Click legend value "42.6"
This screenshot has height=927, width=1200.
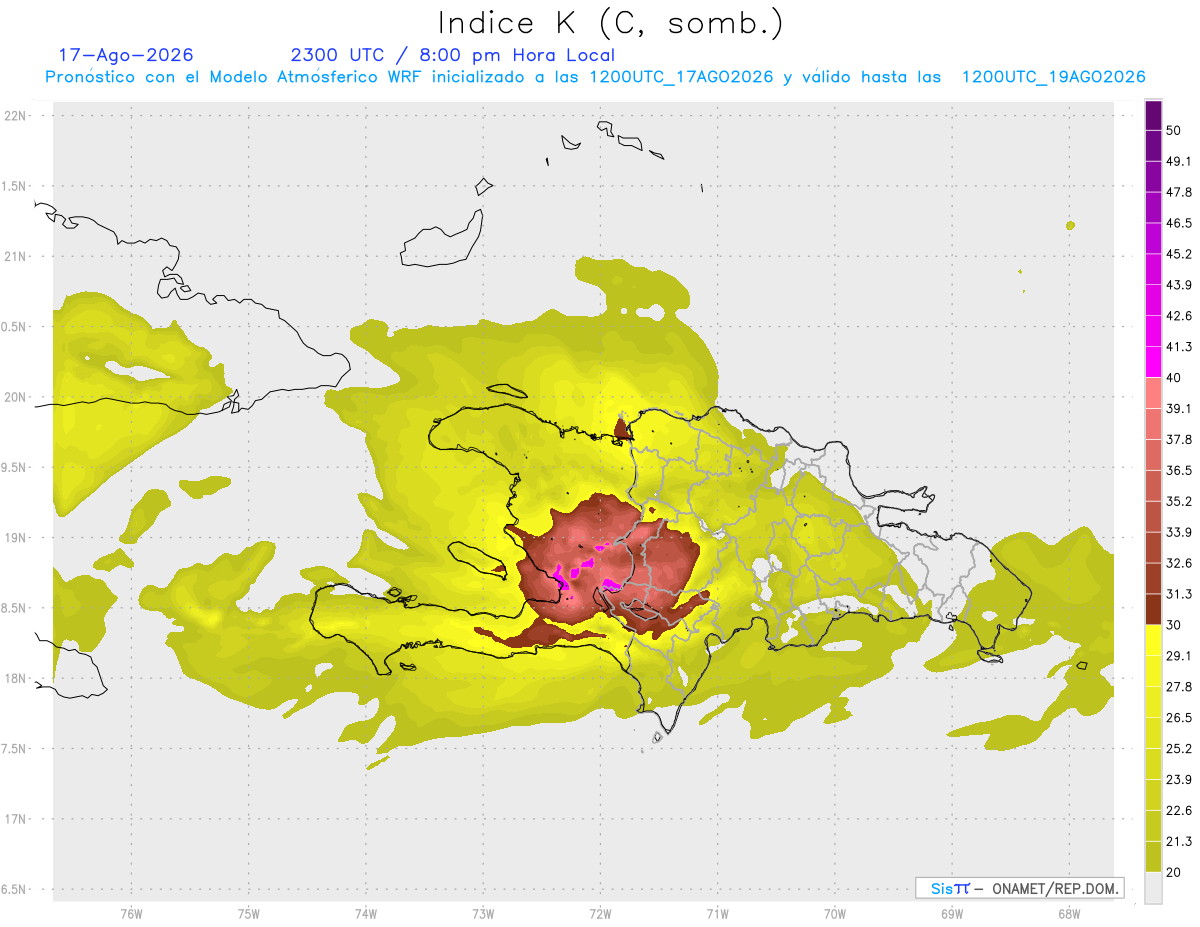(1178, 316)
